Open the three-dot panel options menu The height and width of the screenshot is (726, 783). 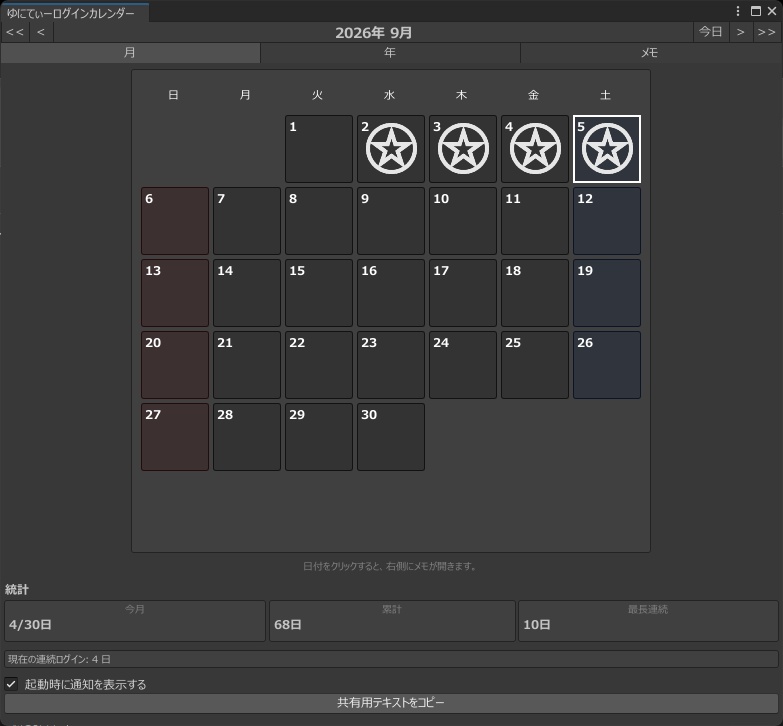738,11
